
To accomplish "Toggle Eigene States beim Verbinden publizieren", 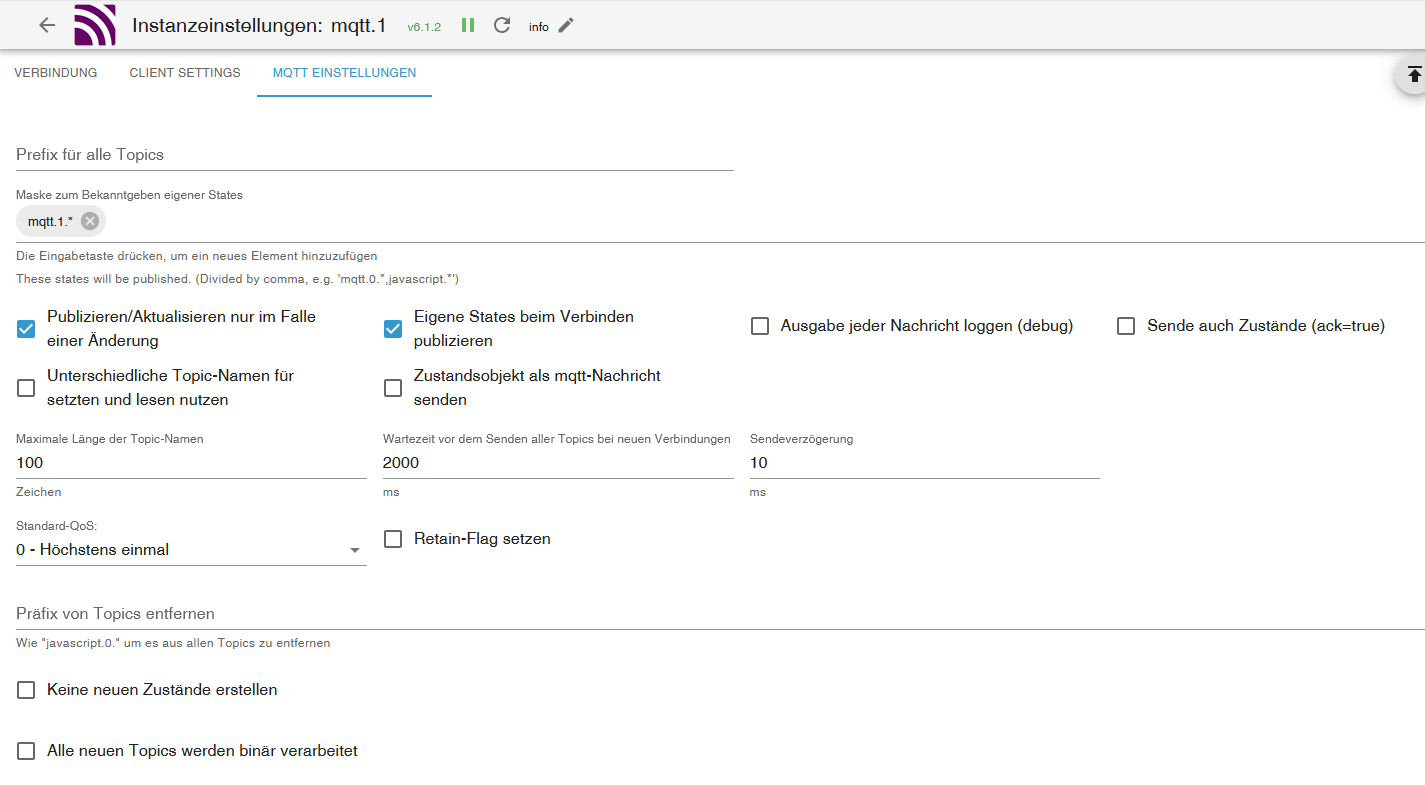I will click(x=394, y=329).
